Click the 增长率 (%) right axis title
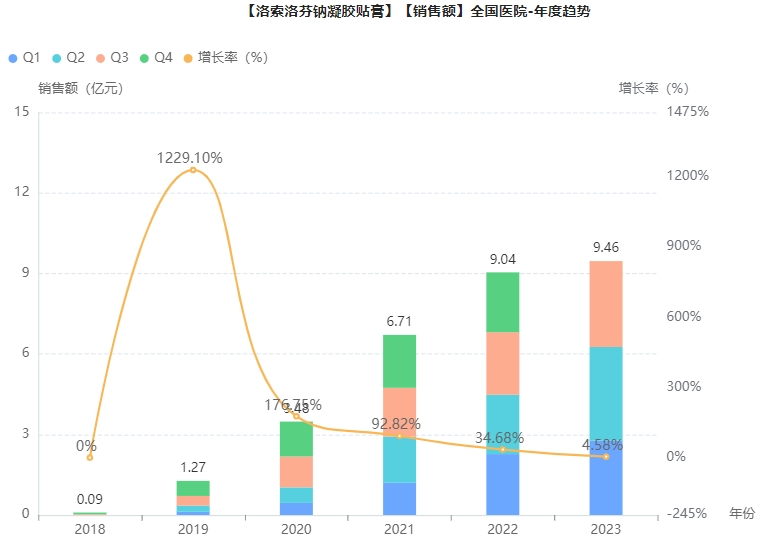The image size is (762, 544). [654, 88]
